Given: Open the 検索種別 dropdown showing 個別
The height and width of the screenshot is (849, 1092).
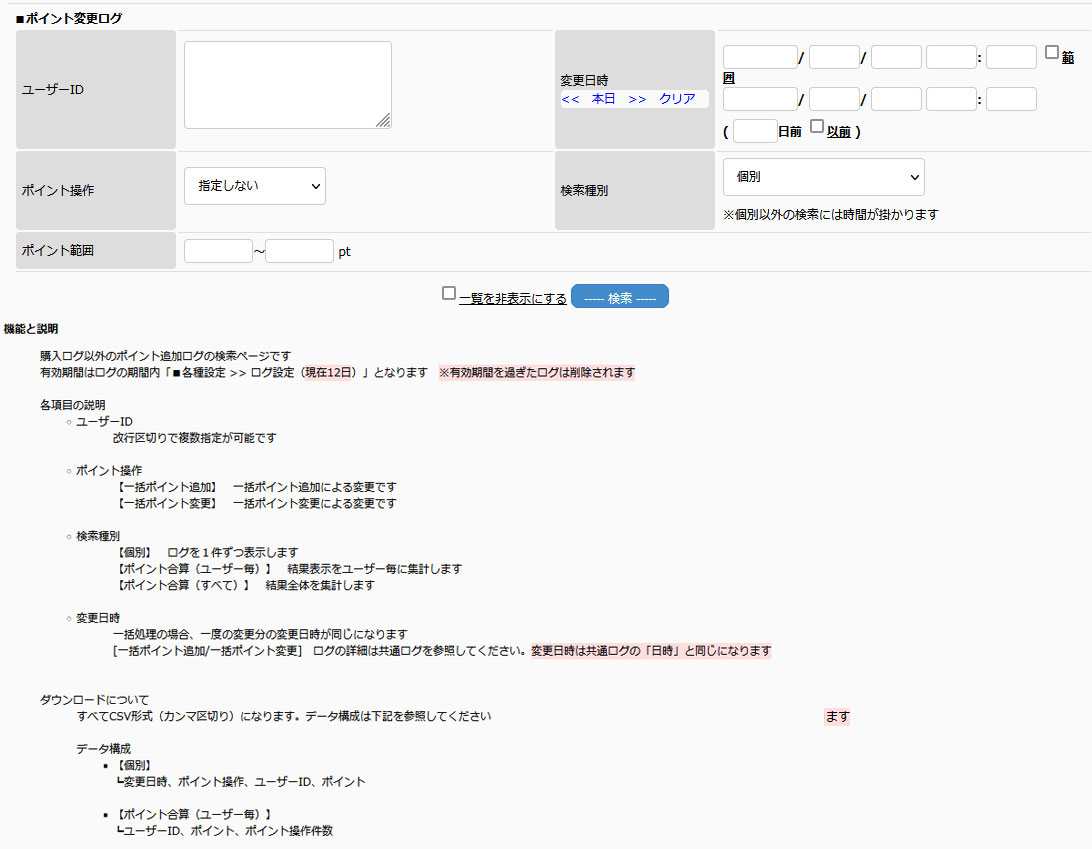Looking at the screenshot, I should (x=823, y=177).
